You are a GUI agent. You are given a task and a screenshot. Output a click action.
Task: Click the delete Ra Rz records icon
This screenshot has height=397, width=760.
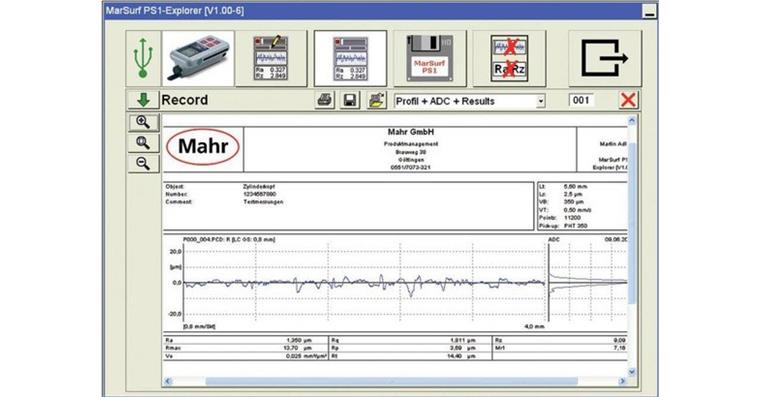click(509, 59)
